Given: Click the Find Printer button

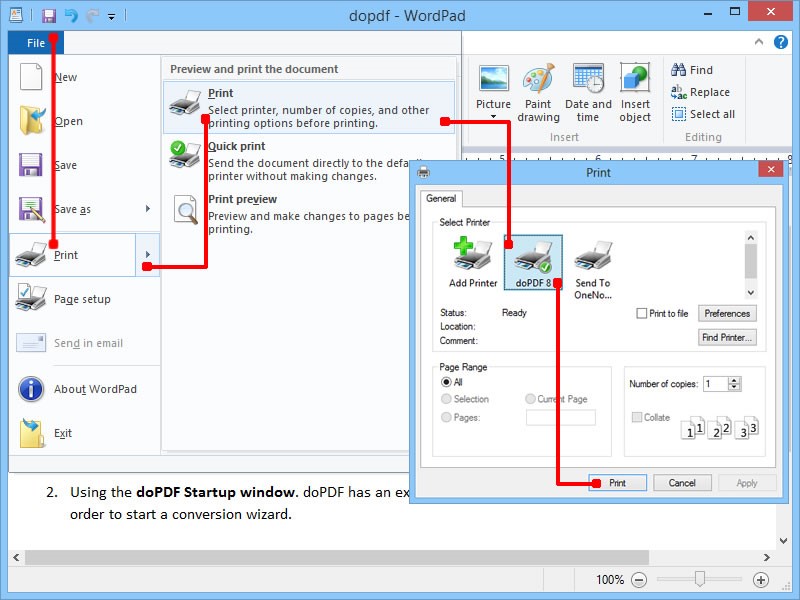Looking at the screenshot, I should (x=727, y=337).
